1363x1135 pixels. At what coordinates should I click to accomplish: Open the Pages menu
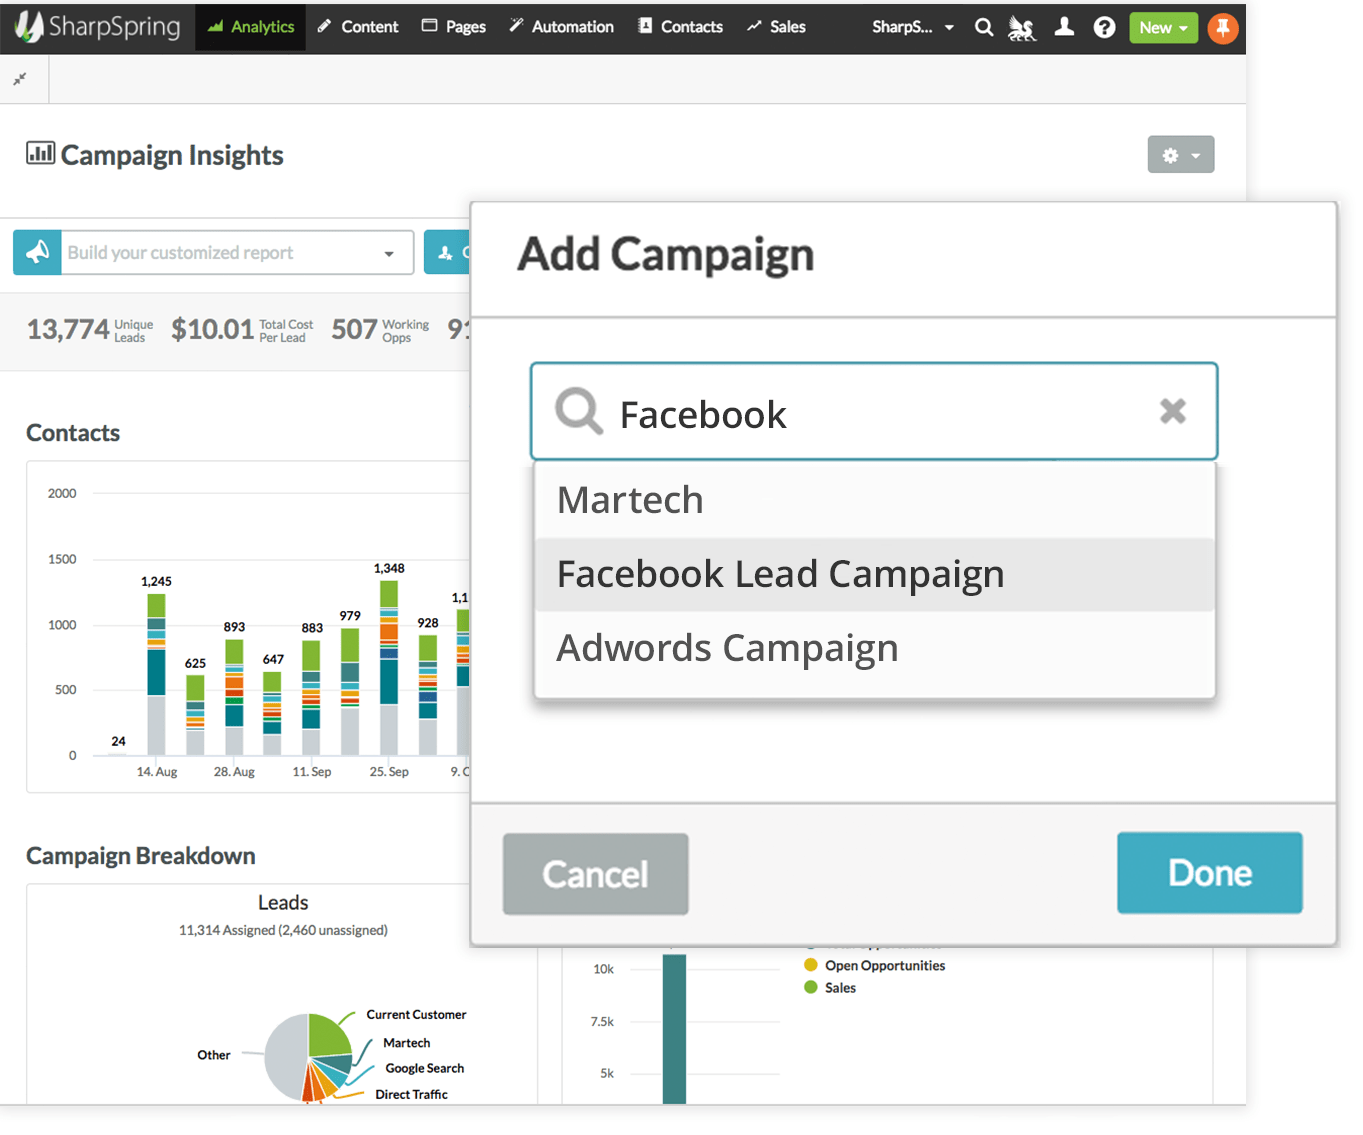(x=454, y=27)
